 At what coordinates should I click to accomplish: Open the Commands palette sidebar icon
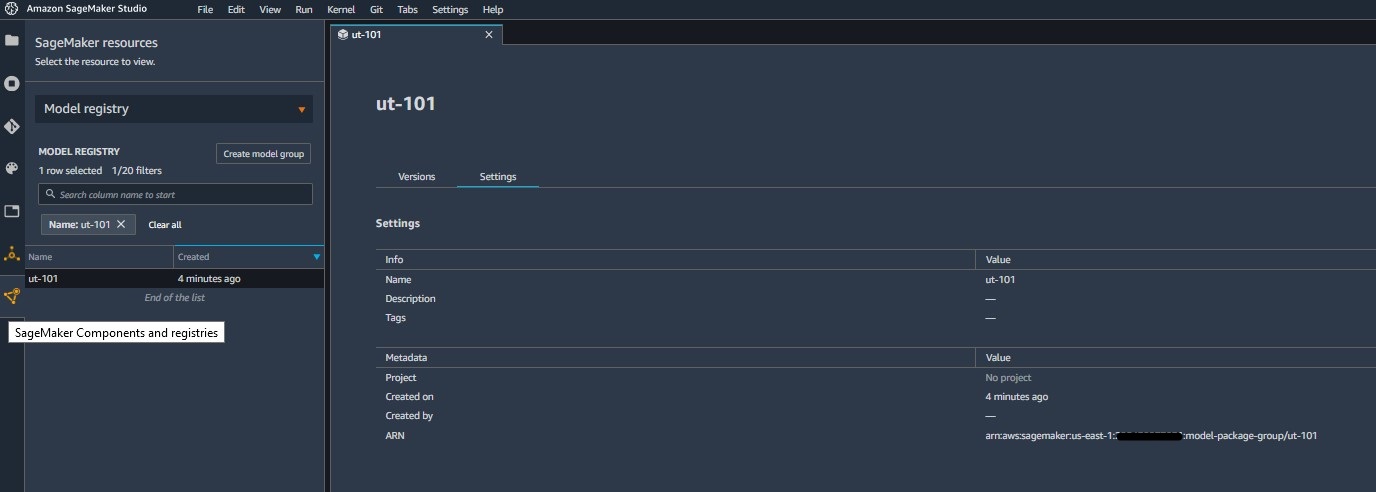[12, 169]
